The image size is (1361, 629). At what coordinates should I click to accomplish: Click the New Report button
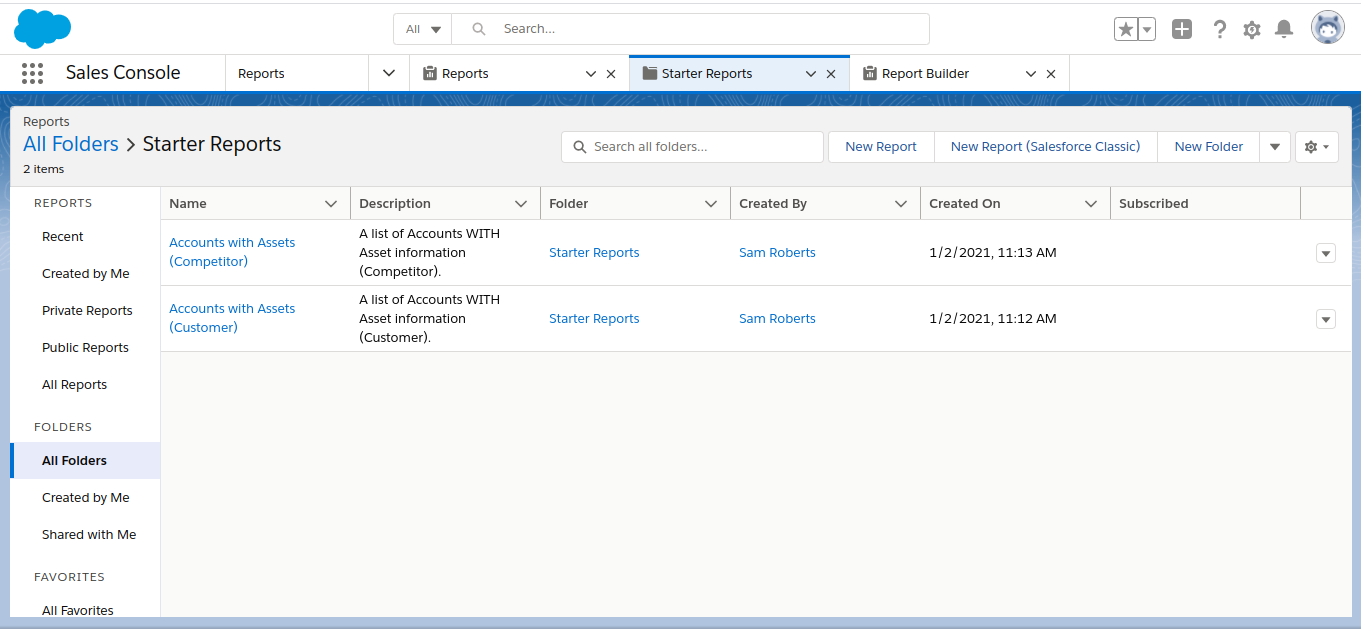coord(881,146)
